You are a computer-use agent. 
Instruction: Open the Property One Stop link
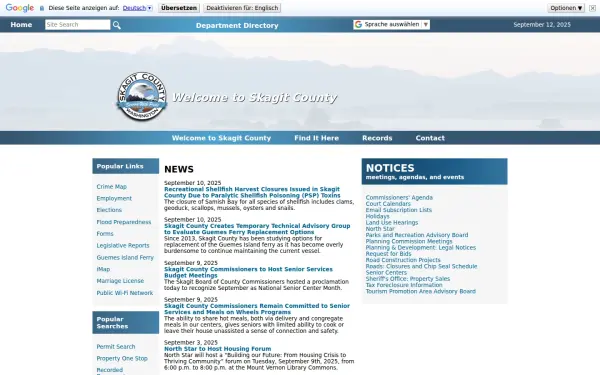(x=122, y=359)
